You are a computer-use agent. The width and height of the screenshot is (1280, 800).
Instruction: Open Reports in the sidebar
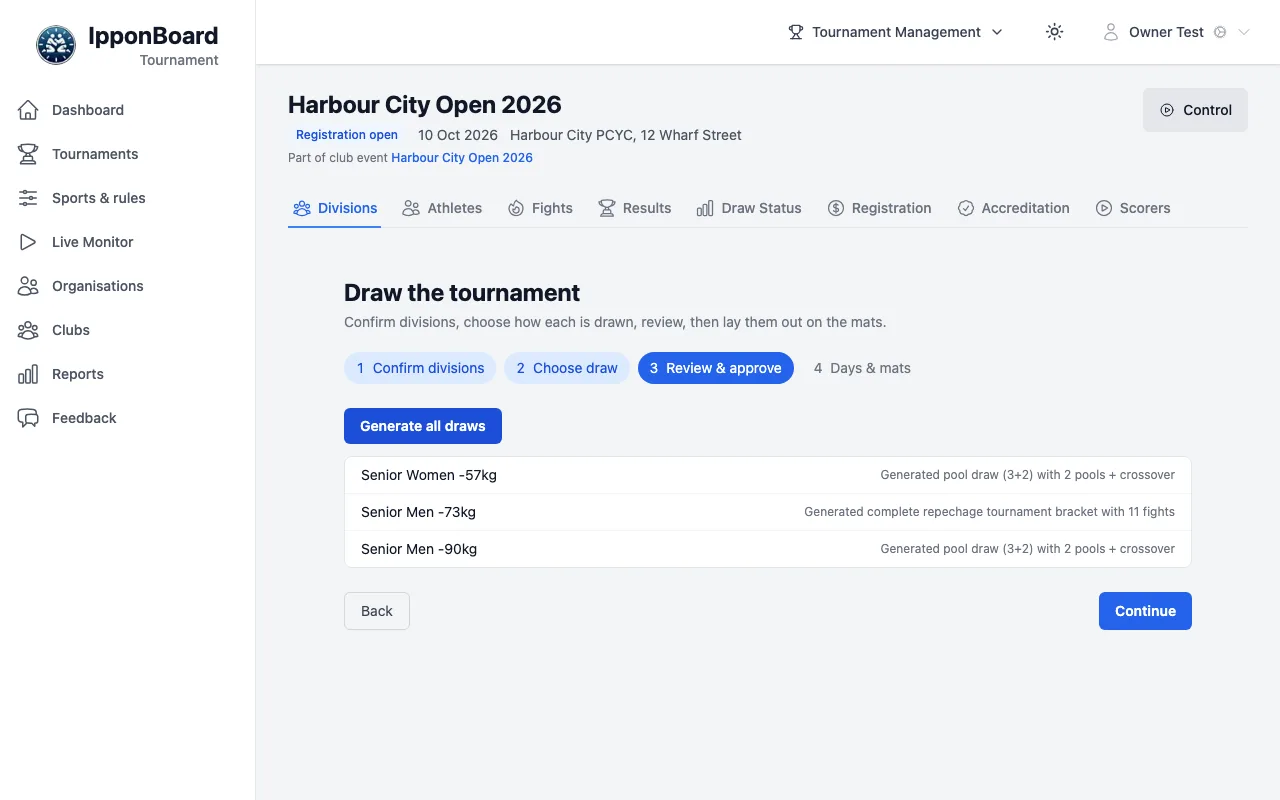(128, 374)
